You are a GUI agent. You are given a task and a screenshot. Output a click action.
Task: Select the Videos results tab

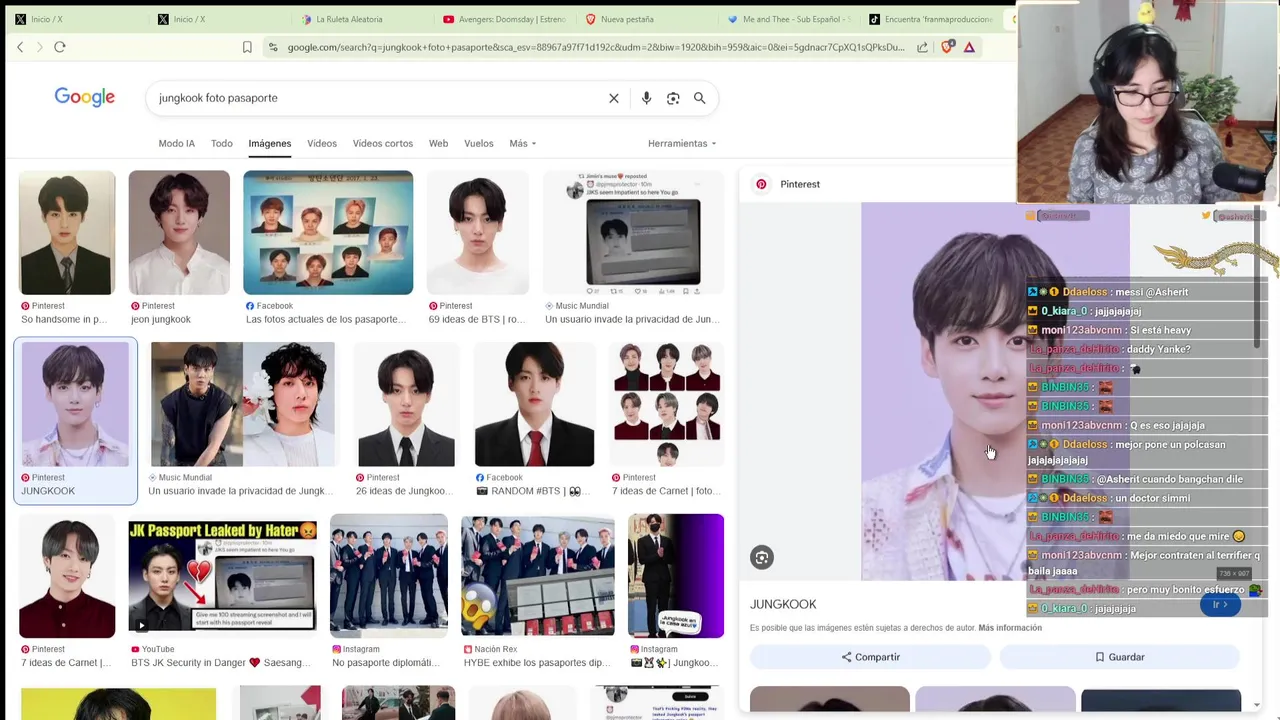[322, 143]
